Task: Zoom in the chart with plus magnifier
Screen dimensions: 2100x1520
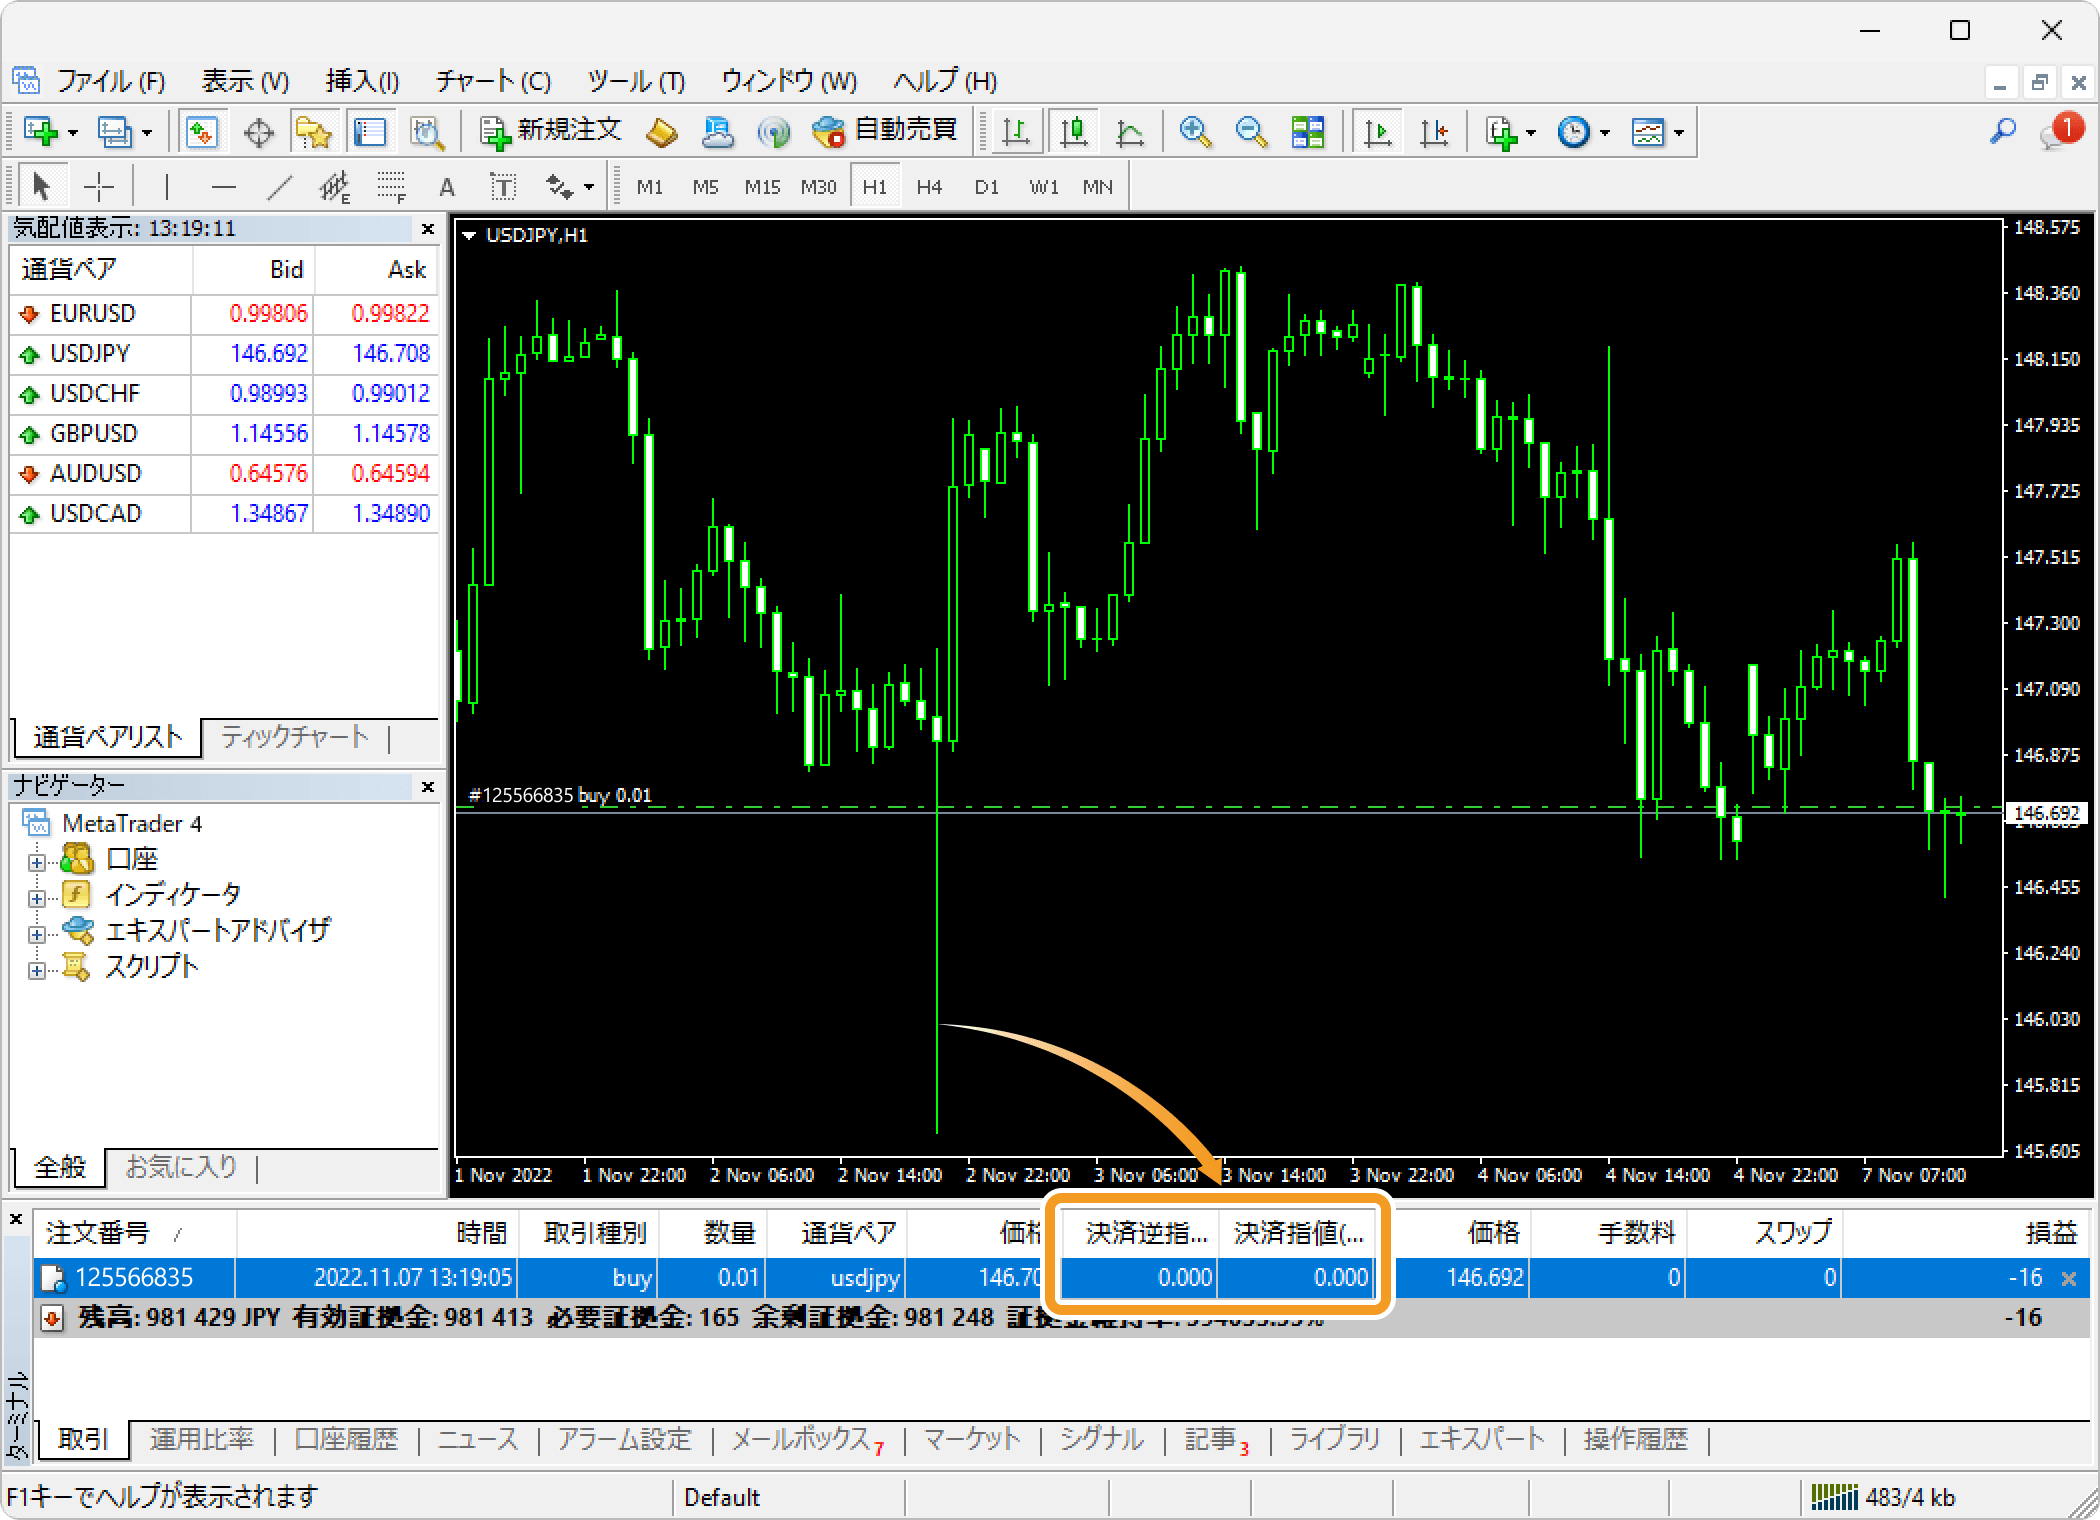Action: pyautogui.click(x=1195, y=132)
